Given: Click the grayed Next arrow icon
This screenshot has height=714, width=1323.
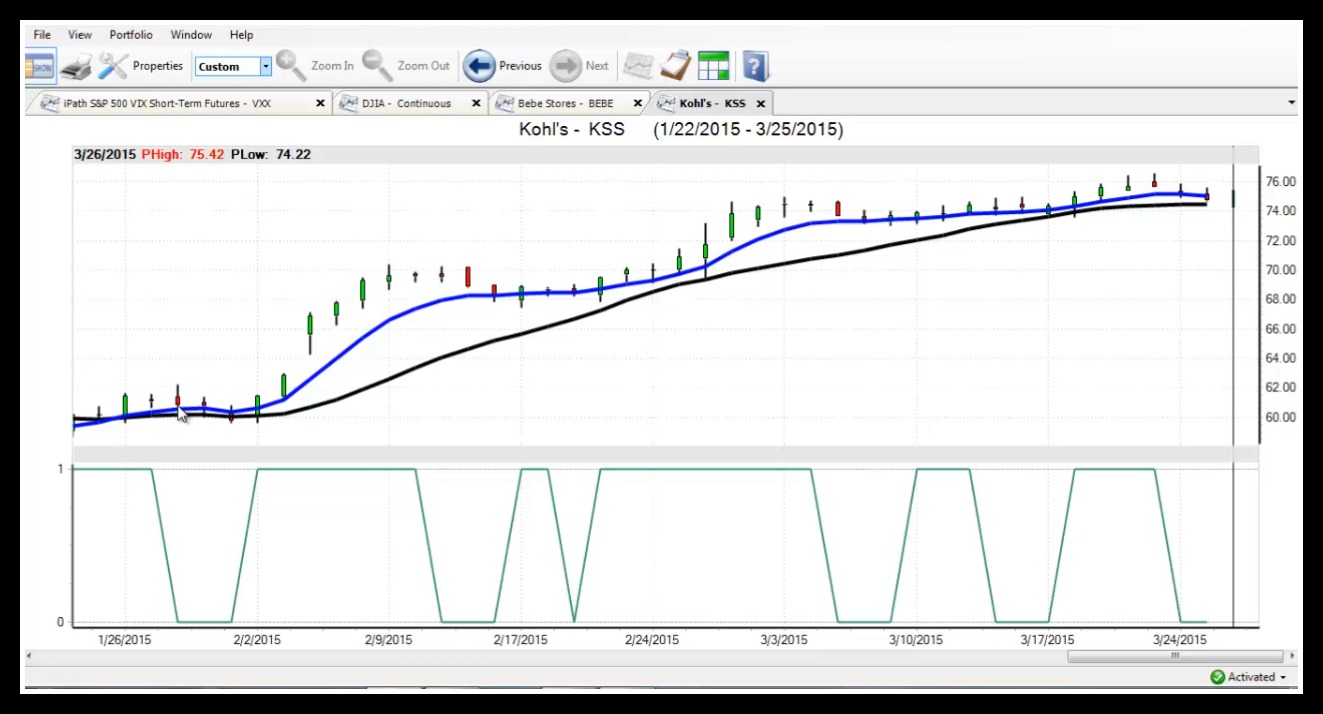Looking at the screenshot, I should pos(566,66).
